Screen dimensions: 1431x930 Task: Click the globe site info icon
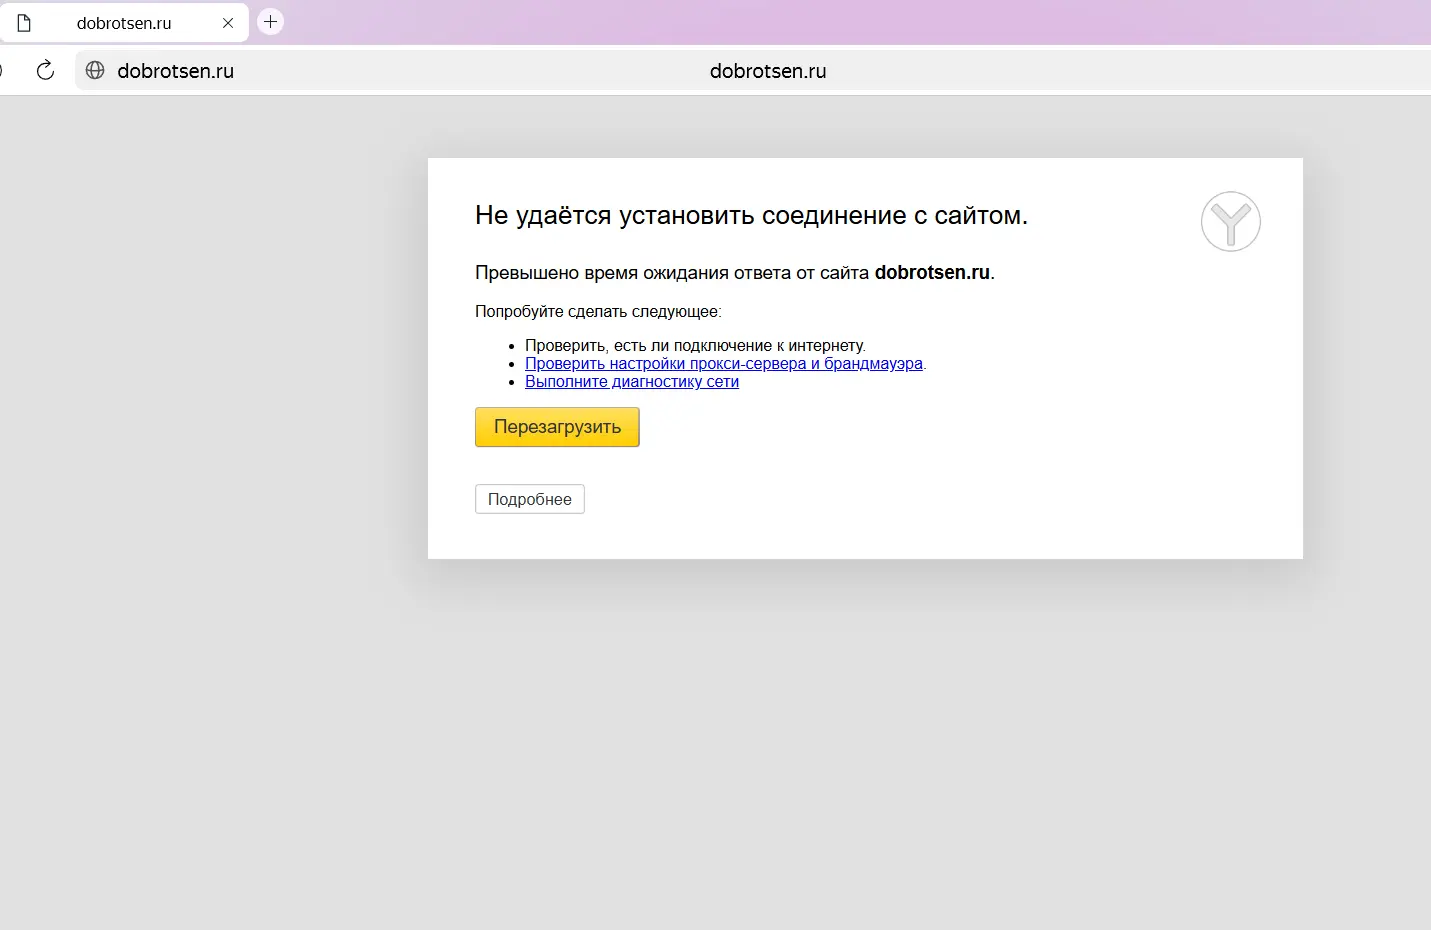95,70
